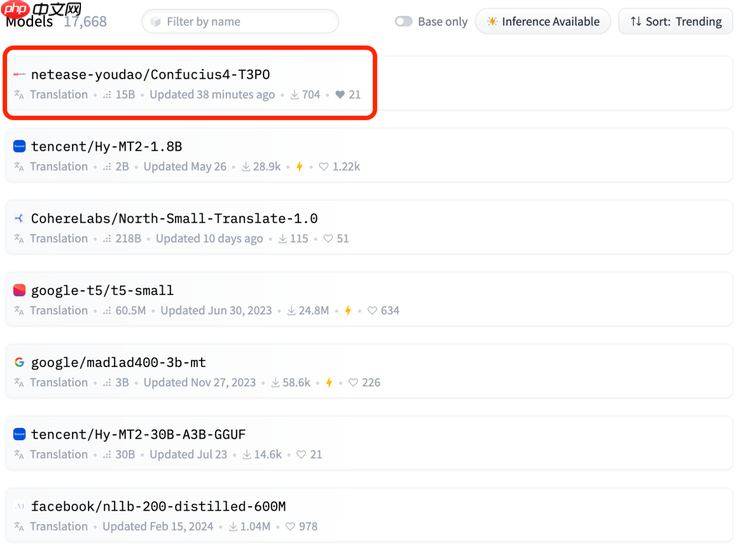The width and height of the screenshot is (750, 552).
Task: Click heart icon next to 978
Action: tap(290, 526)
